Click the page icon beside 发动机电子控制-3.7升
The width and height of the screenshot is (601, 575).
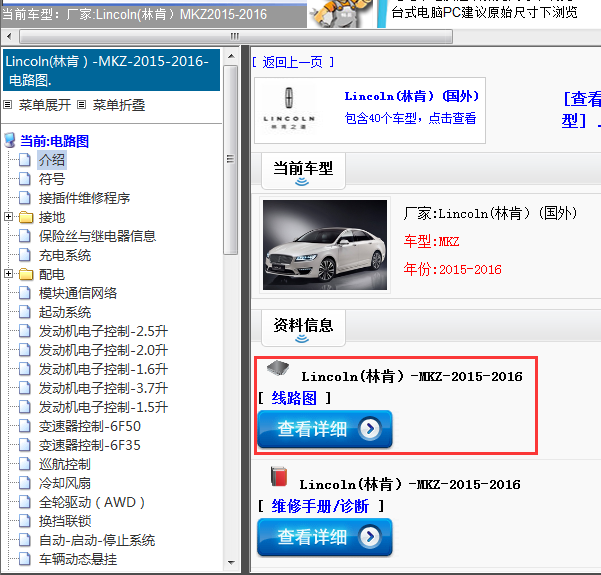tap(25, 388)
